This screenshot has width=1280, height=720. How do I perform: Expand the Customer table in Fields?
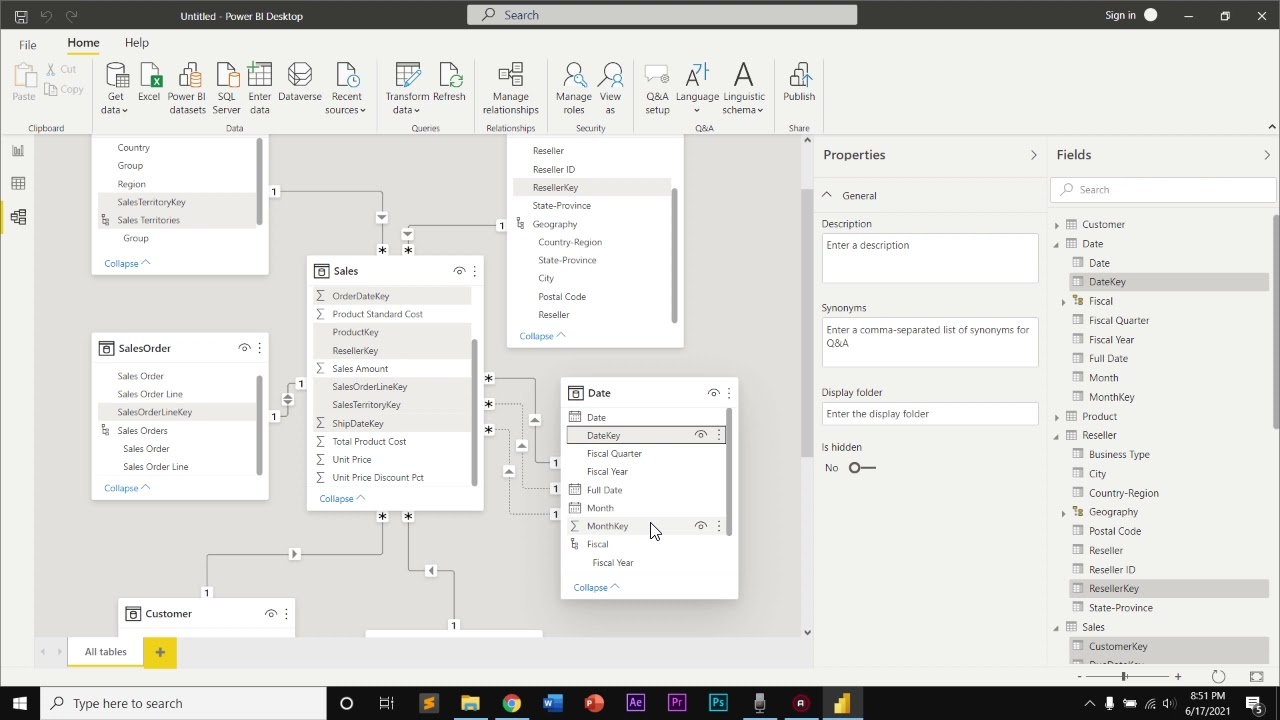[x=1057, y=225]
